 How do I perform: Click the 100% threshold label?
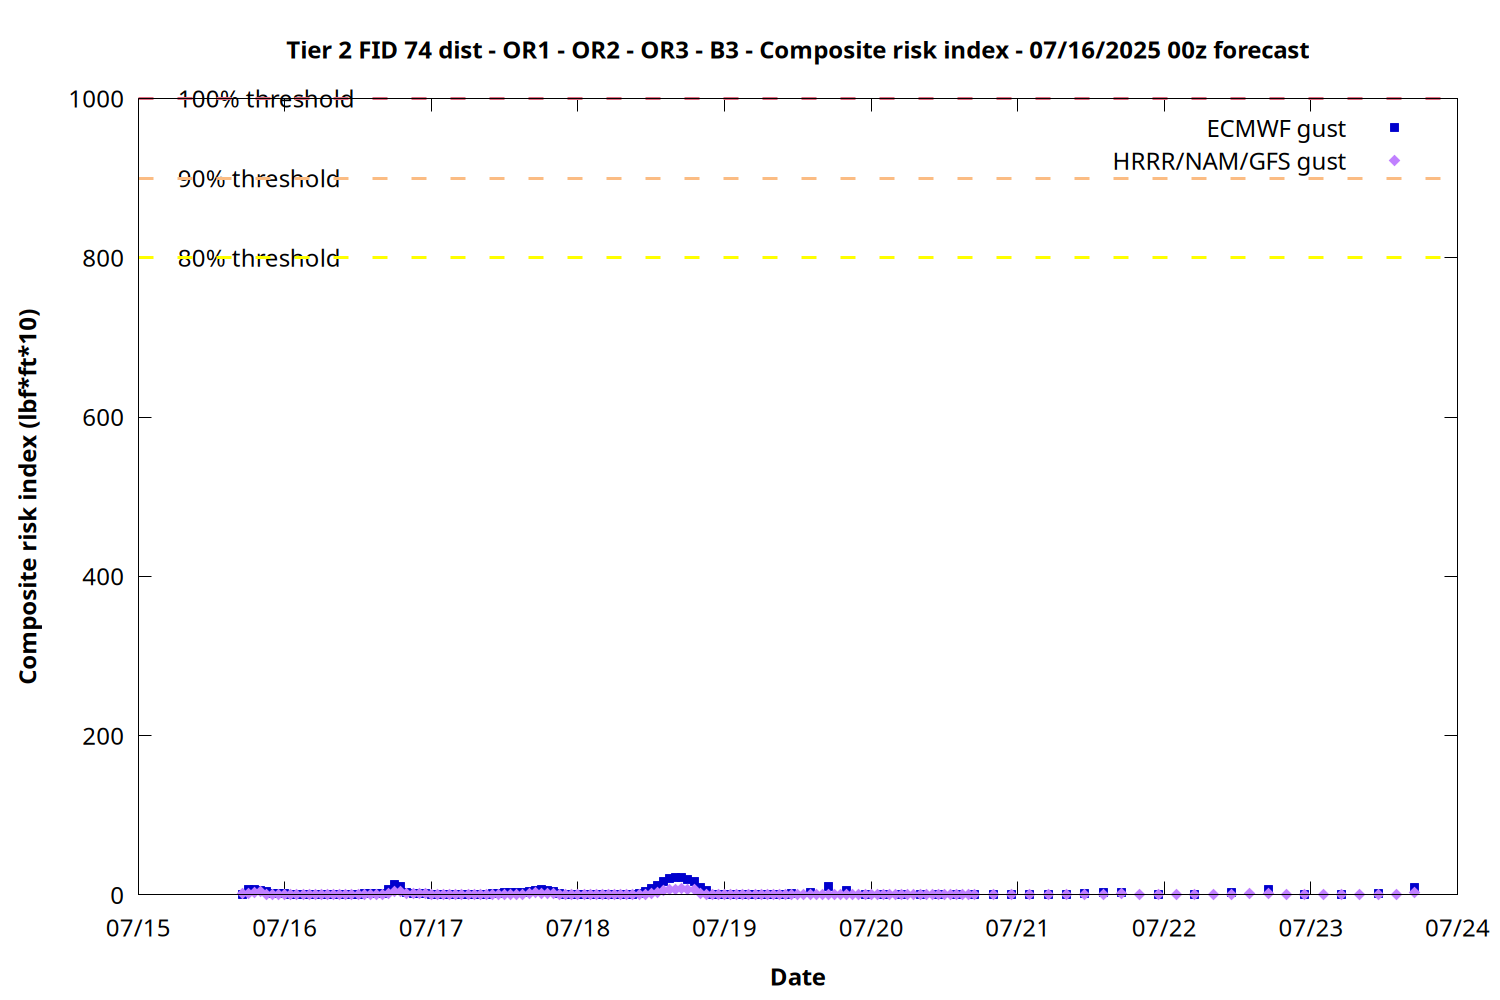pos(266,99)
